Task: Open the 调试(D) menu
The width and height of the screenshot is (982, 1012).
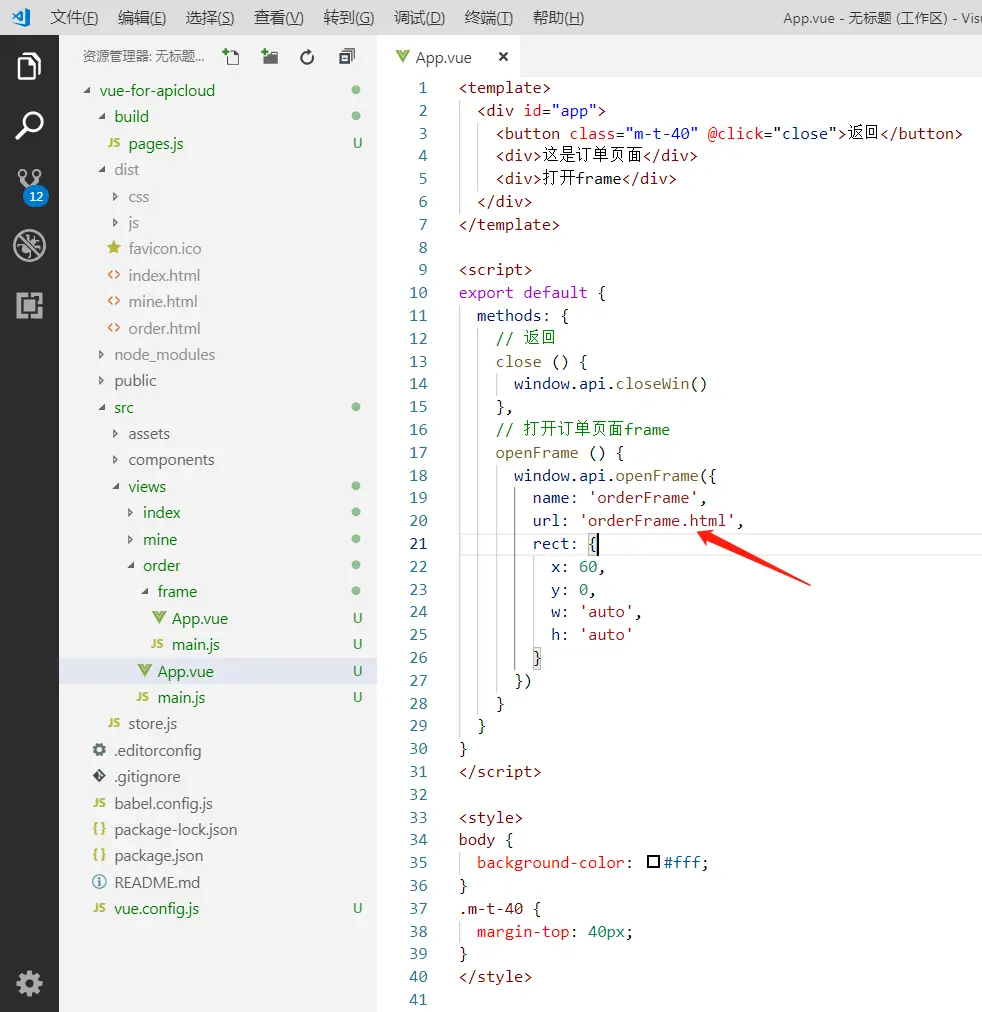Action: point(419,17)
